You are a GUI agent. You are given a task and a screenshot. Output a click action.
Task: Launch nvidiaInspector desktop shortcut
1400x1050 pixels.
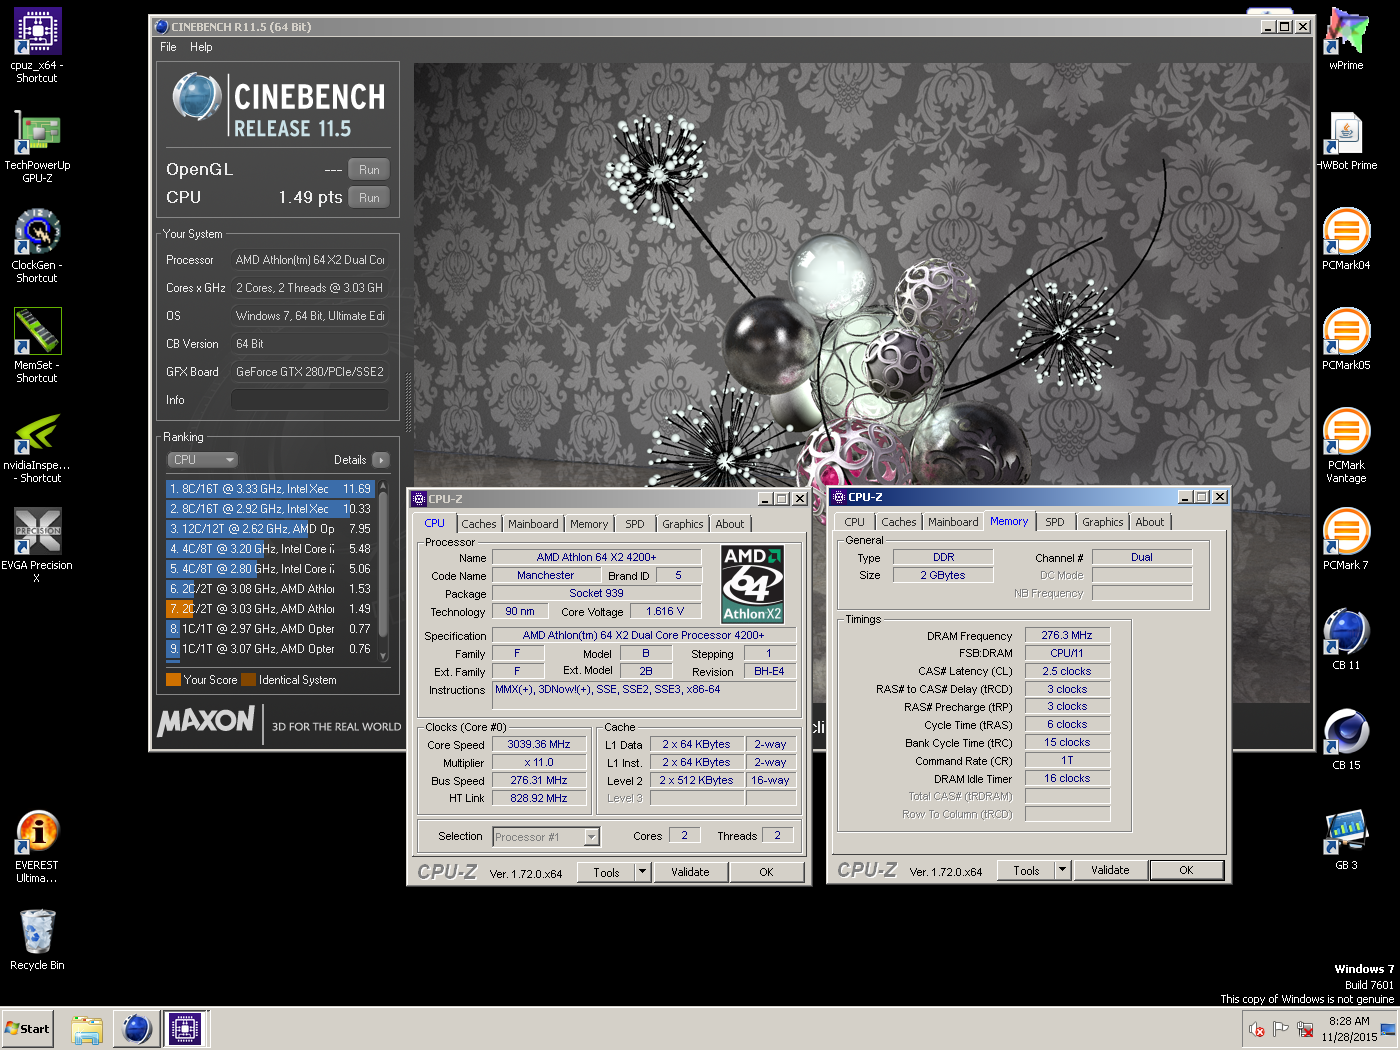(37, 448)
